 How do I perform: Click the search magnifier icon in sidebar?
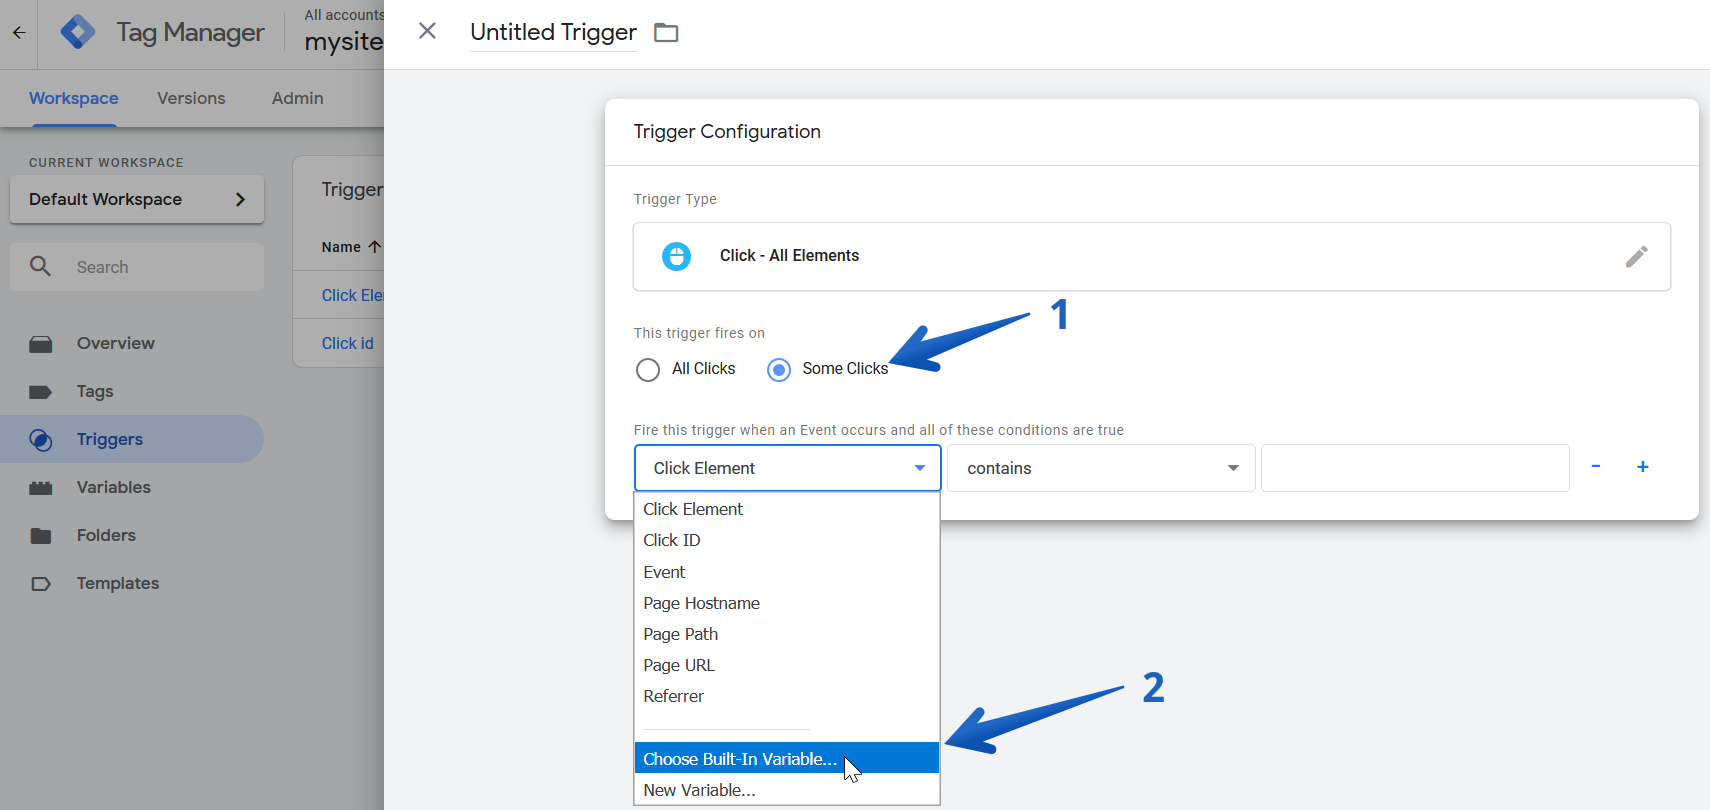[40, 266]
